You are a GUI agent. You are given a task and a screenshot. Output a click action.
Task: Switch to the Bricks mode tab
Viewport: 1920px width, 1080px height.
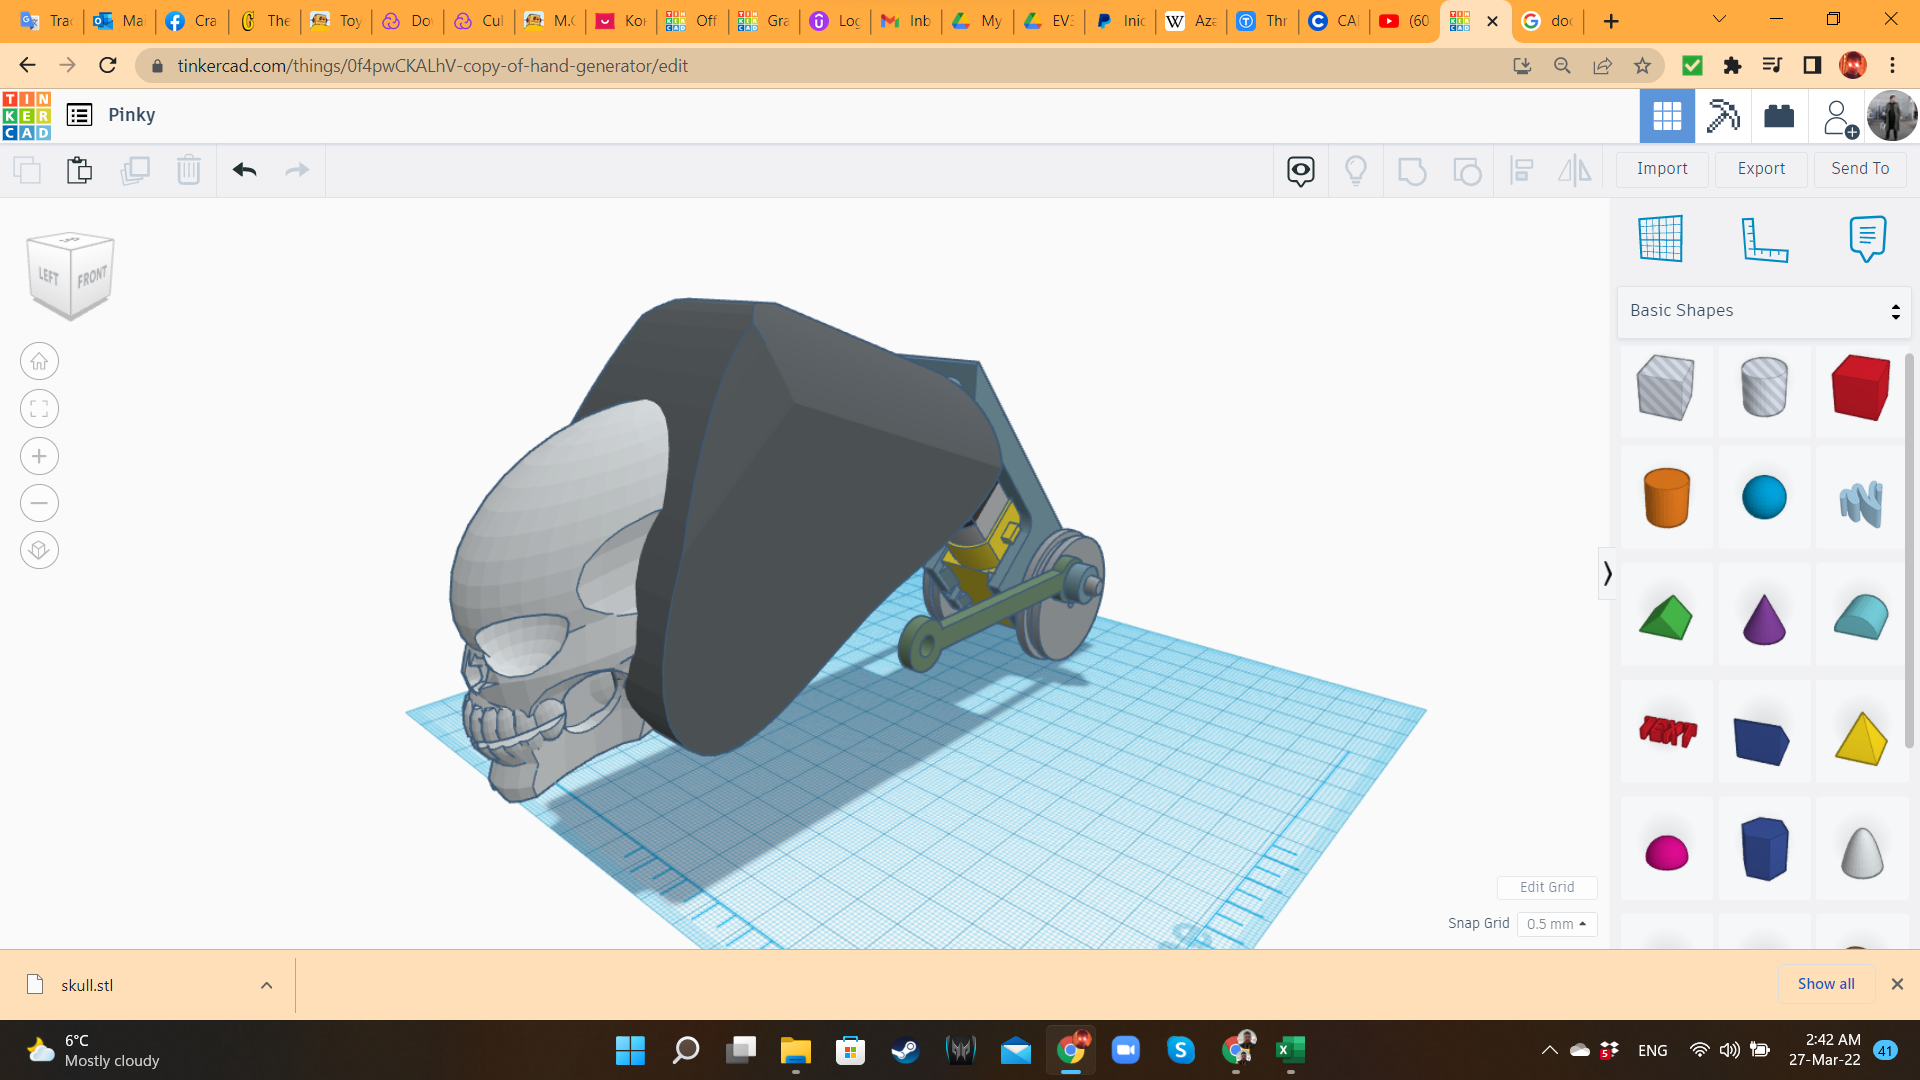[x=1779, y=116]
